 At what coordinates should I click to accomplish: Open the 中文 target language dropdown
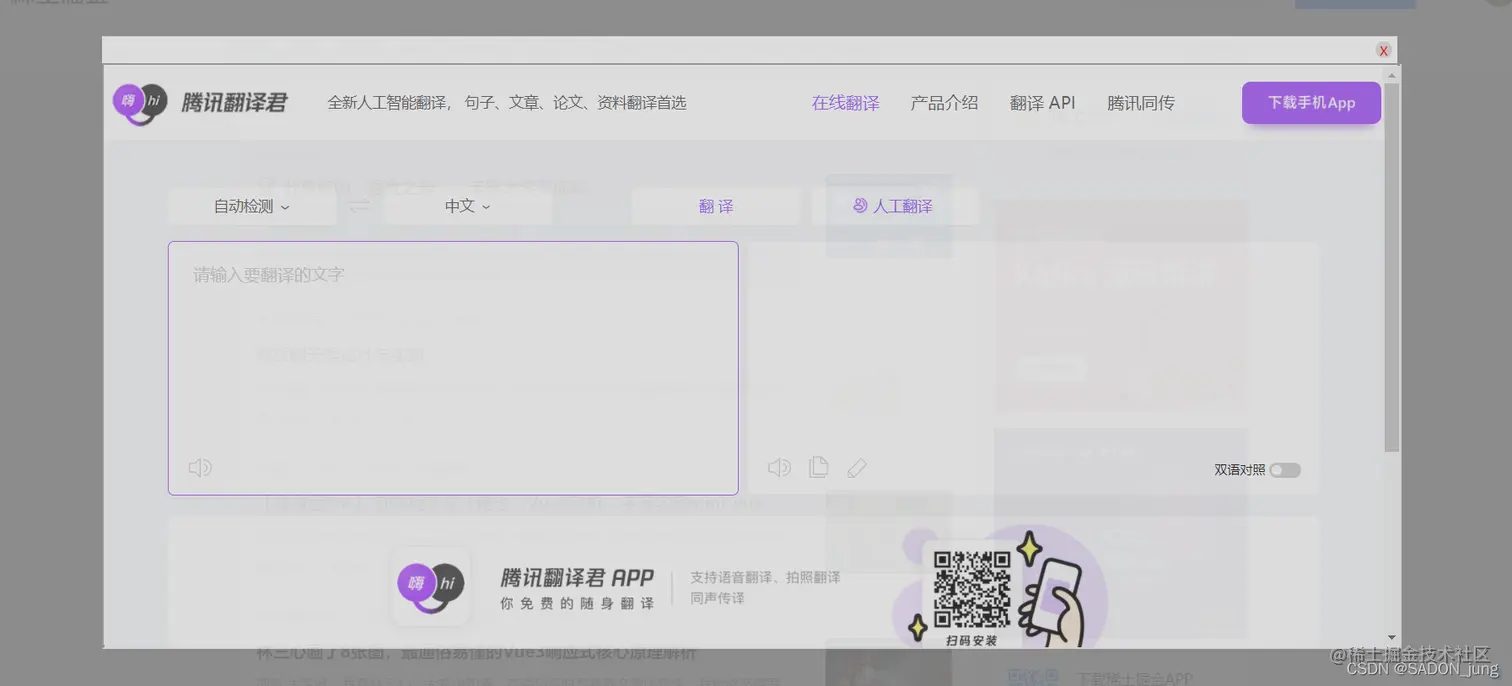click(468, 206)
